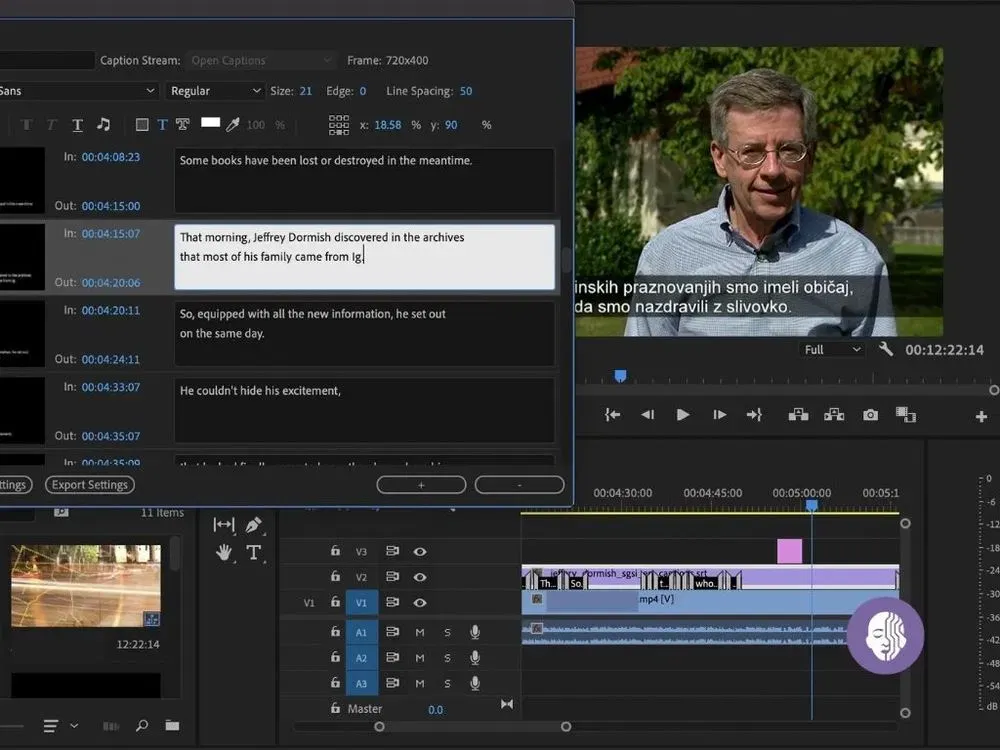Enable voice-over record on track A2
This screenshot has width=1000, height=750.
tap(475, 658)
